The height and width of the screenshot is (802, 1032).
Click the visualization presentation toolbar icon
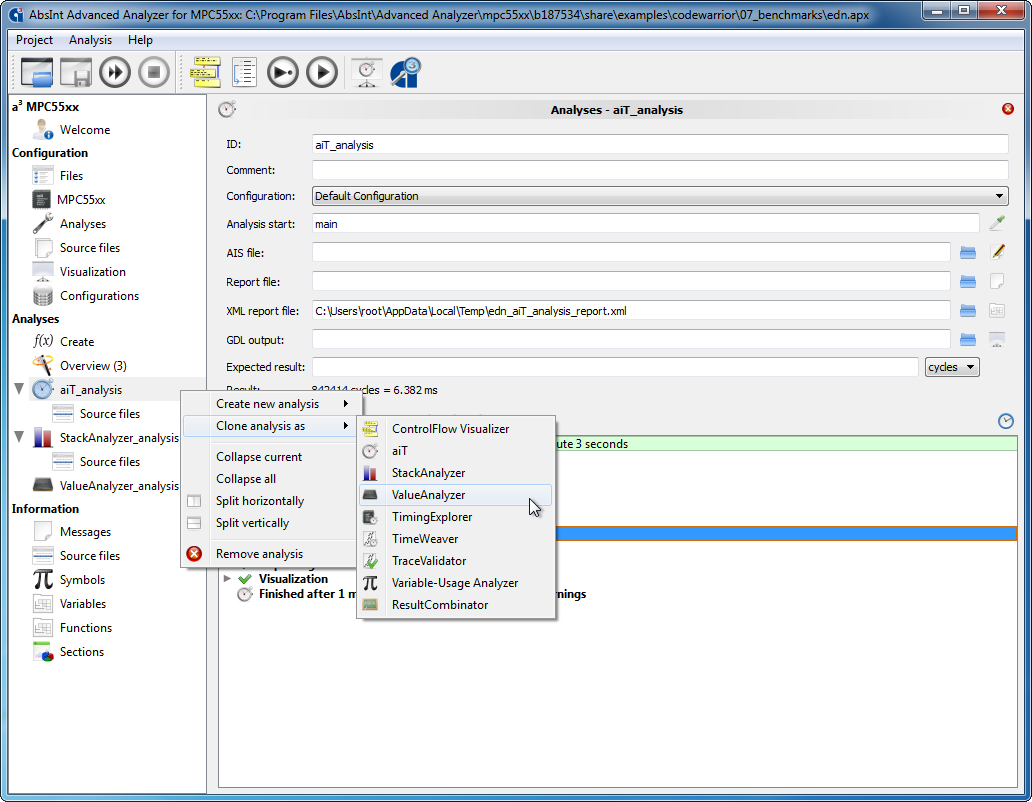(x=367, y=72)
